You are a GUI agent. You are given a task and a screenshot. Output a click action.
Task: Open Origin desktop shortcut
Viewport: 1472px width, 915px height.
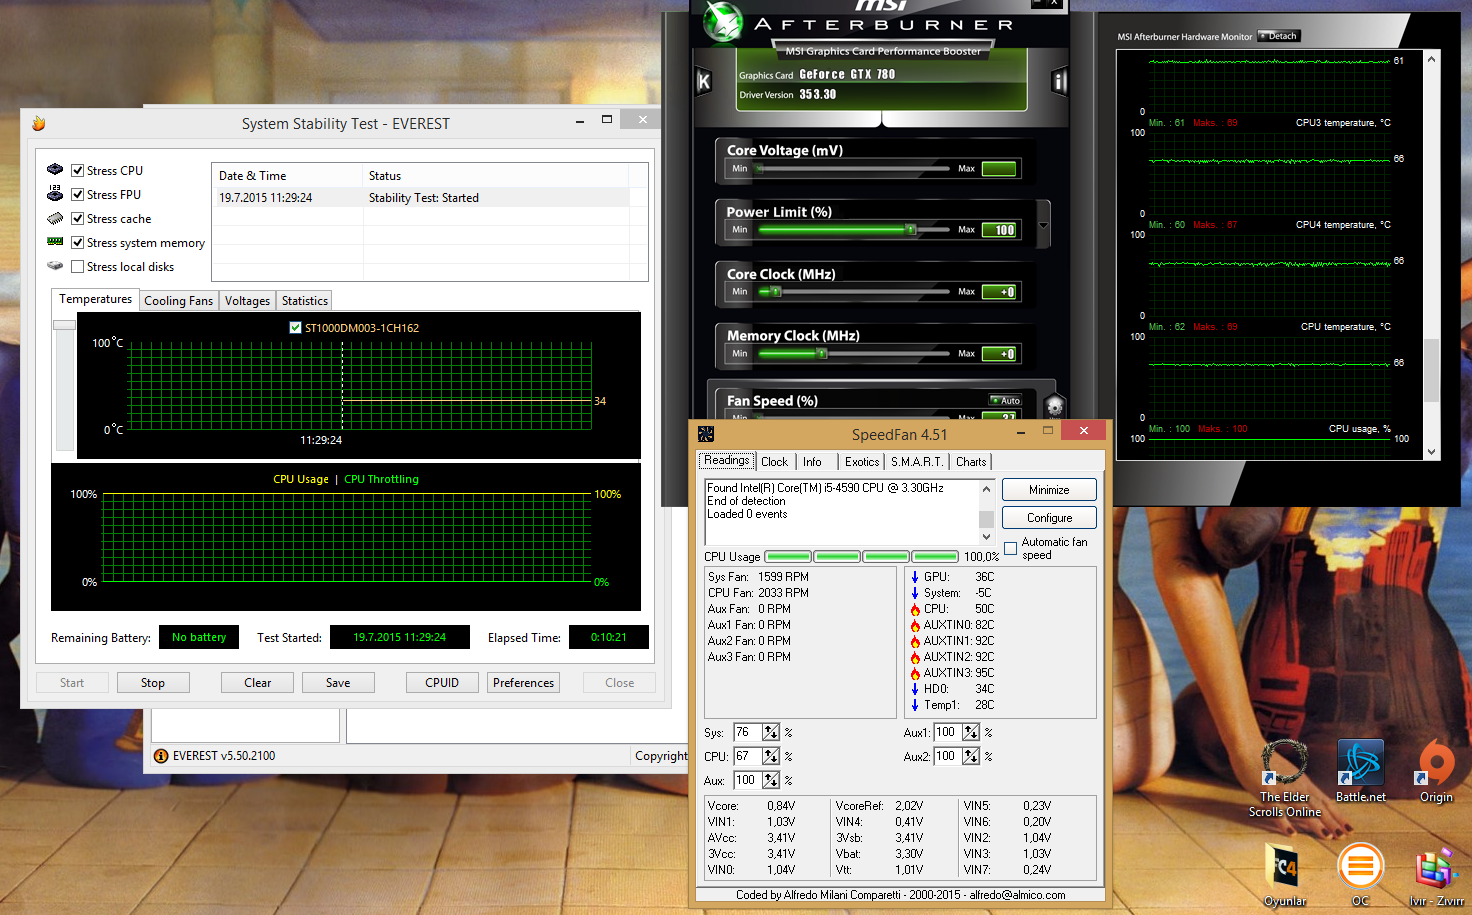tap(1436, 771)
